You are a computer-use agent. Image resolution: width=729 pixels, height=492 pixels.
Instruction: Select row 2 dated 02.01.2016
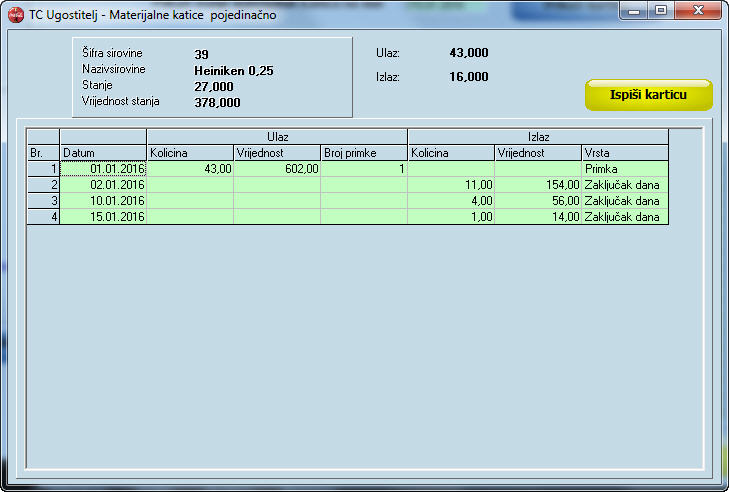tap(103, 185)
